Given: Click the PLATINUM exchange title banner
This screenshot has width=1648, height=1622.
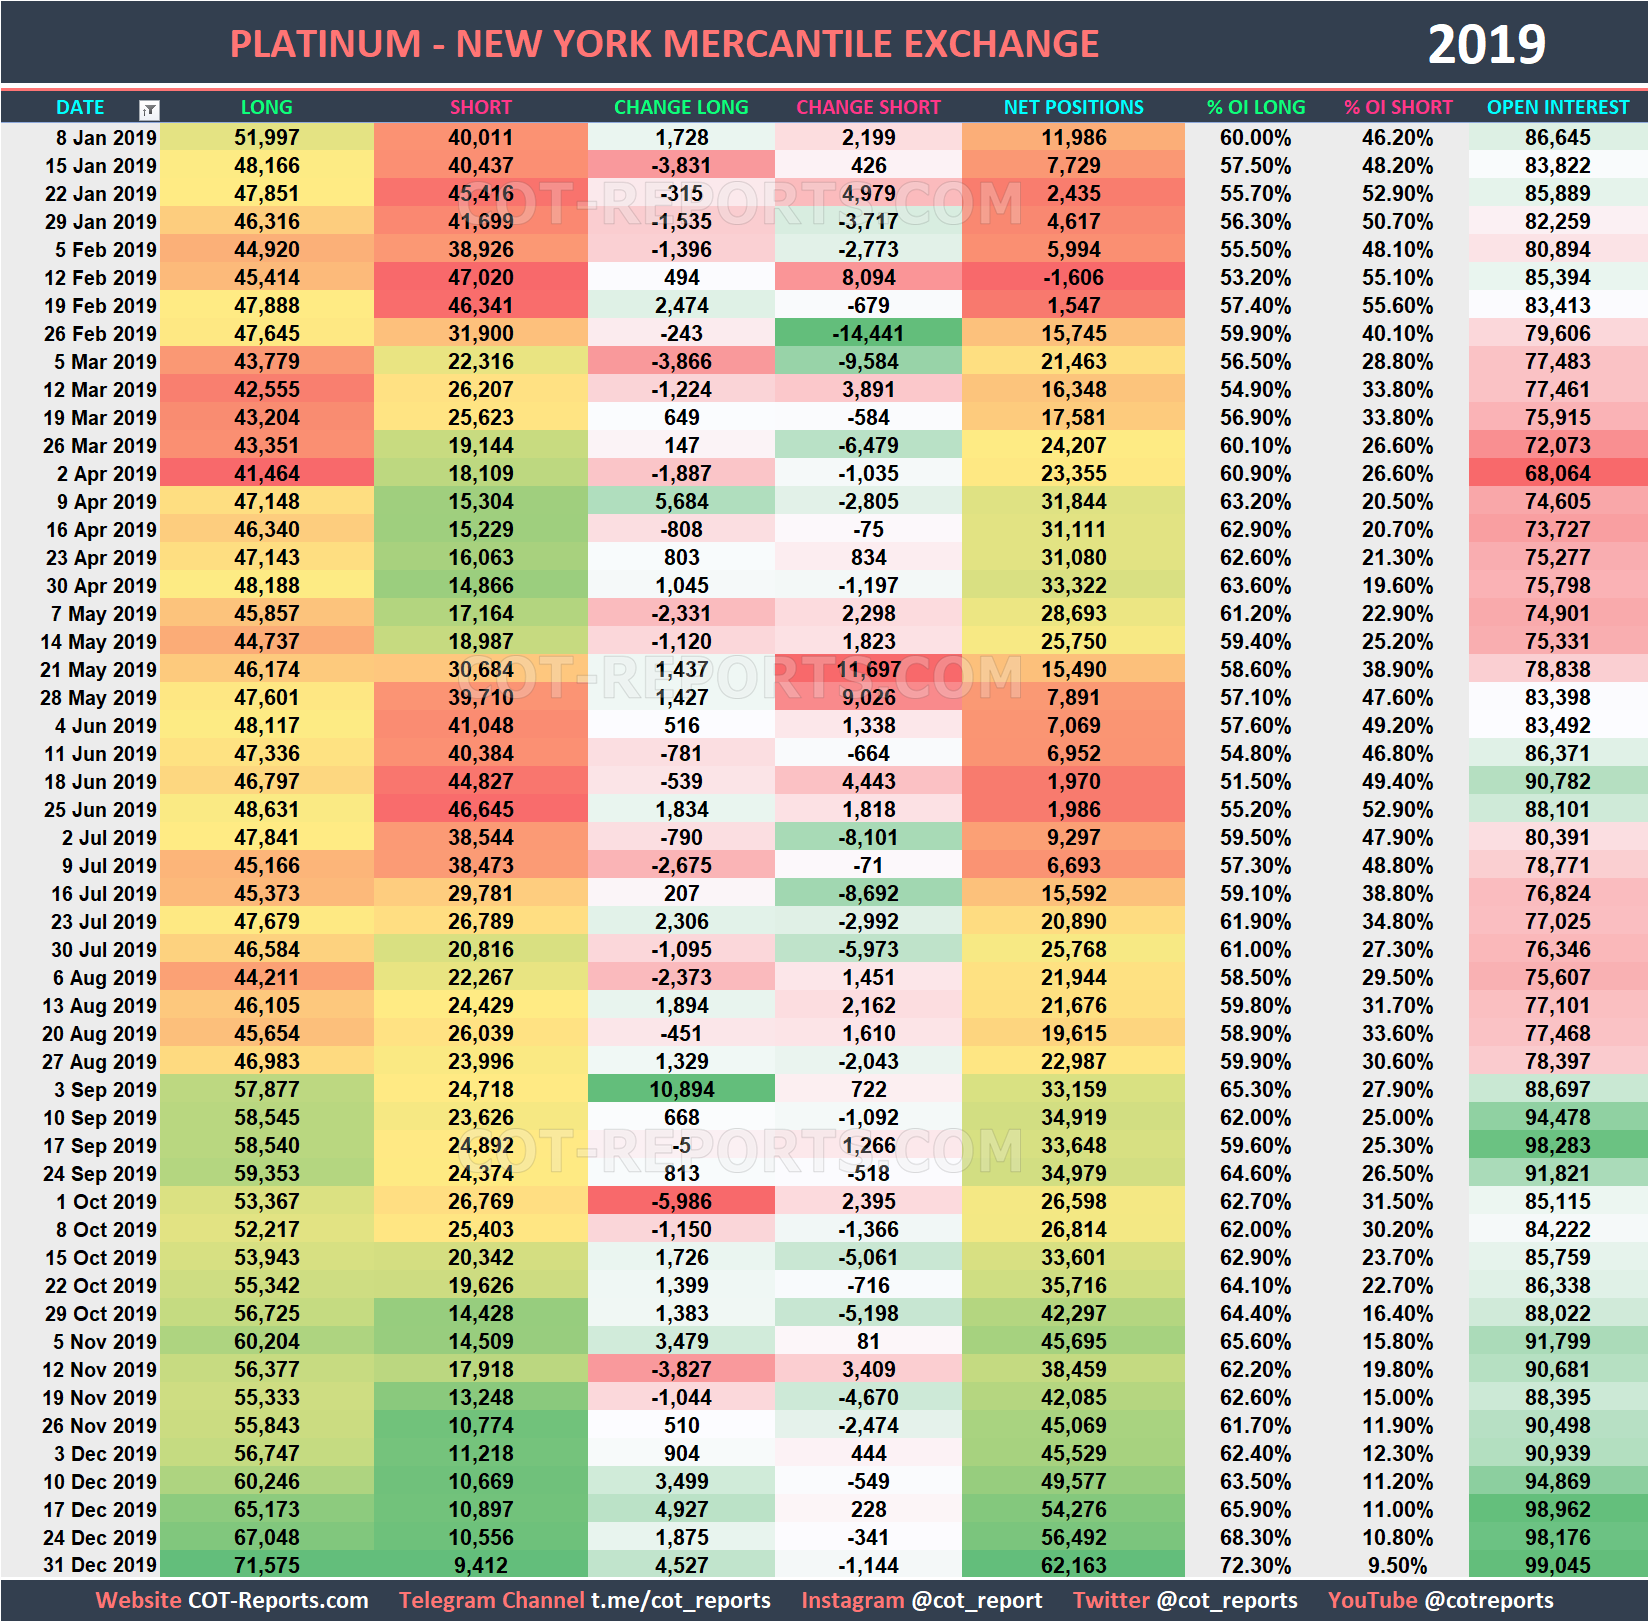Looking at the screenshot, I should point(665,42).
